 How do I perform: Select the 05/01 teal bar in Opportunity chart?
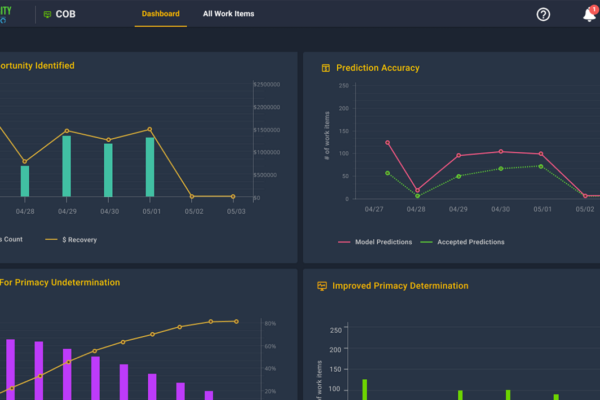(150, 167)
